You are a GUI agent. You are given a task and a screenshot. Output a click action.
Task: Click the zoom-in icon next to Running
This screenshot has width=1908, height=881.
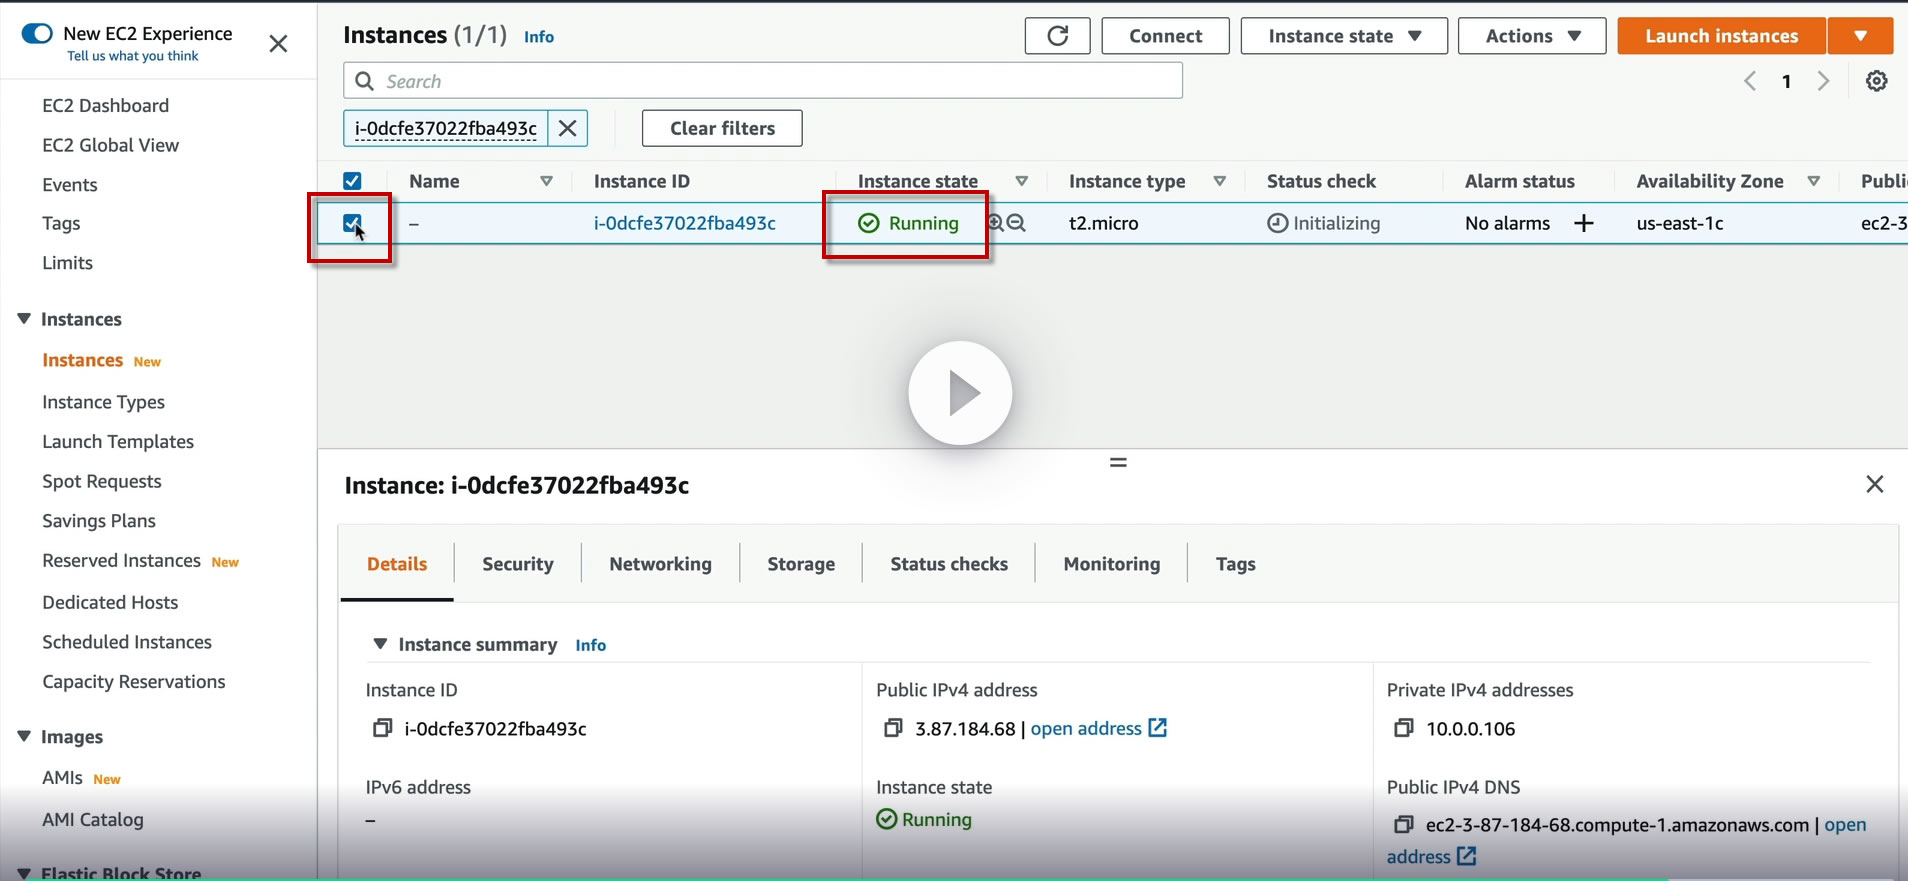pyautogui.click(x=996, y=223)
